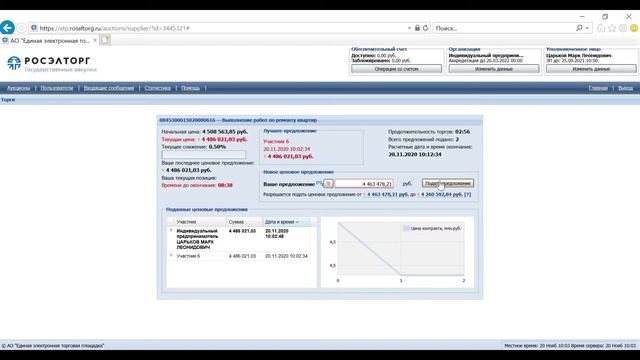Screen dimensions: 640x360
Task: Open a new browser tab
Action: click(x=105, y=40)
